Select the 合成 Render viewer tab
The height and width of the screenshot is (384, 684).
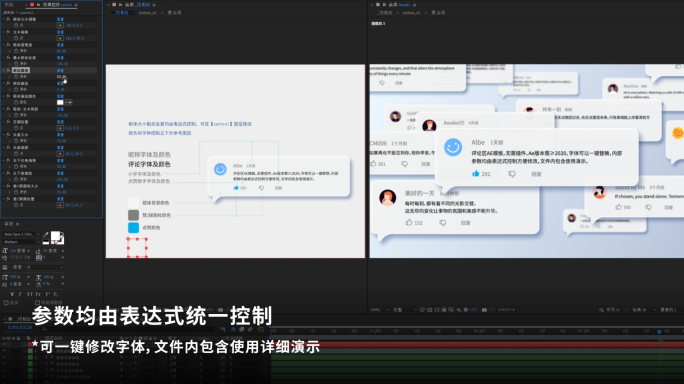pos(399,5)
